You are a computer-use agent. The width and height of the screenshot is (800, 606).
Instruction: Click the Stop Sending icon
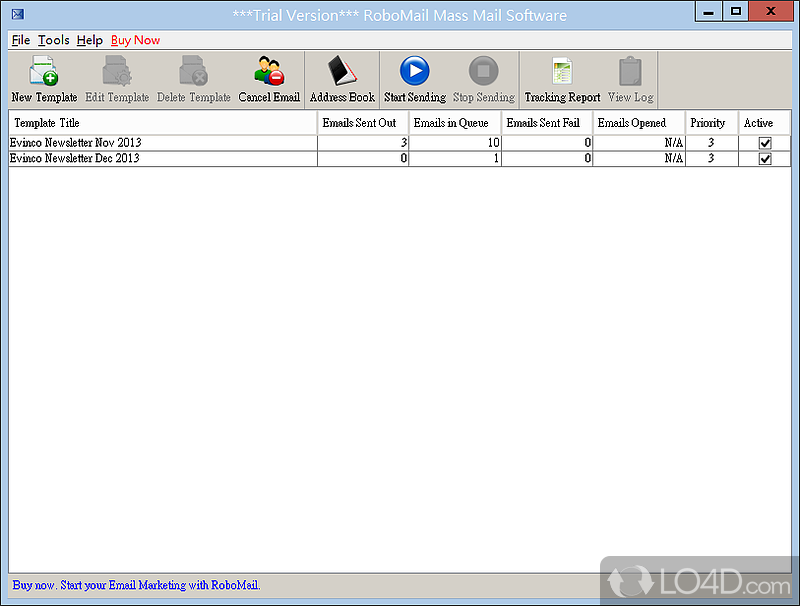pyautogui.click(x=483, y=72)
